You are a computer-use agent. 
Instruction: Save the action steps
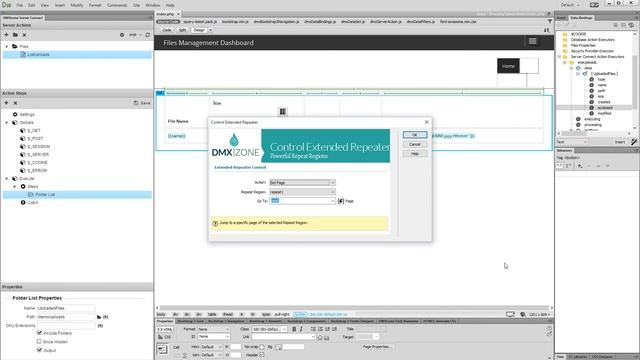tap(142, 103)
